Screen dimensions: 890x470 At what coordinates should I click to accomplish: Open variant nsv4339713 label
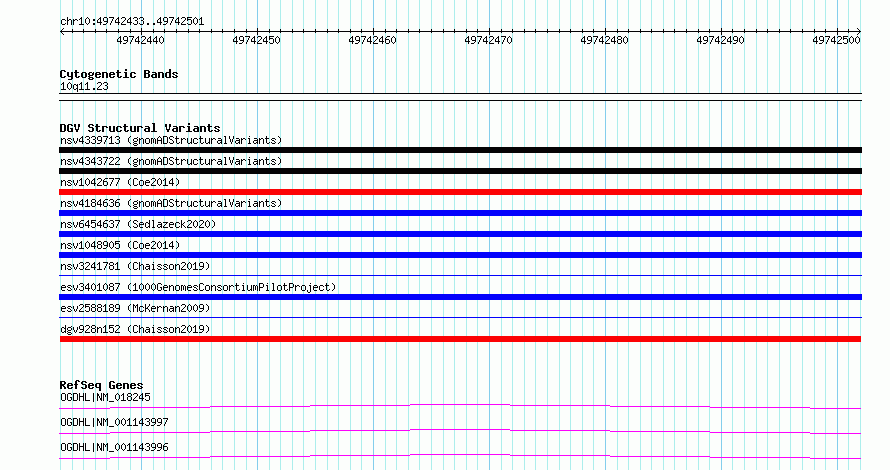point(171,140)
